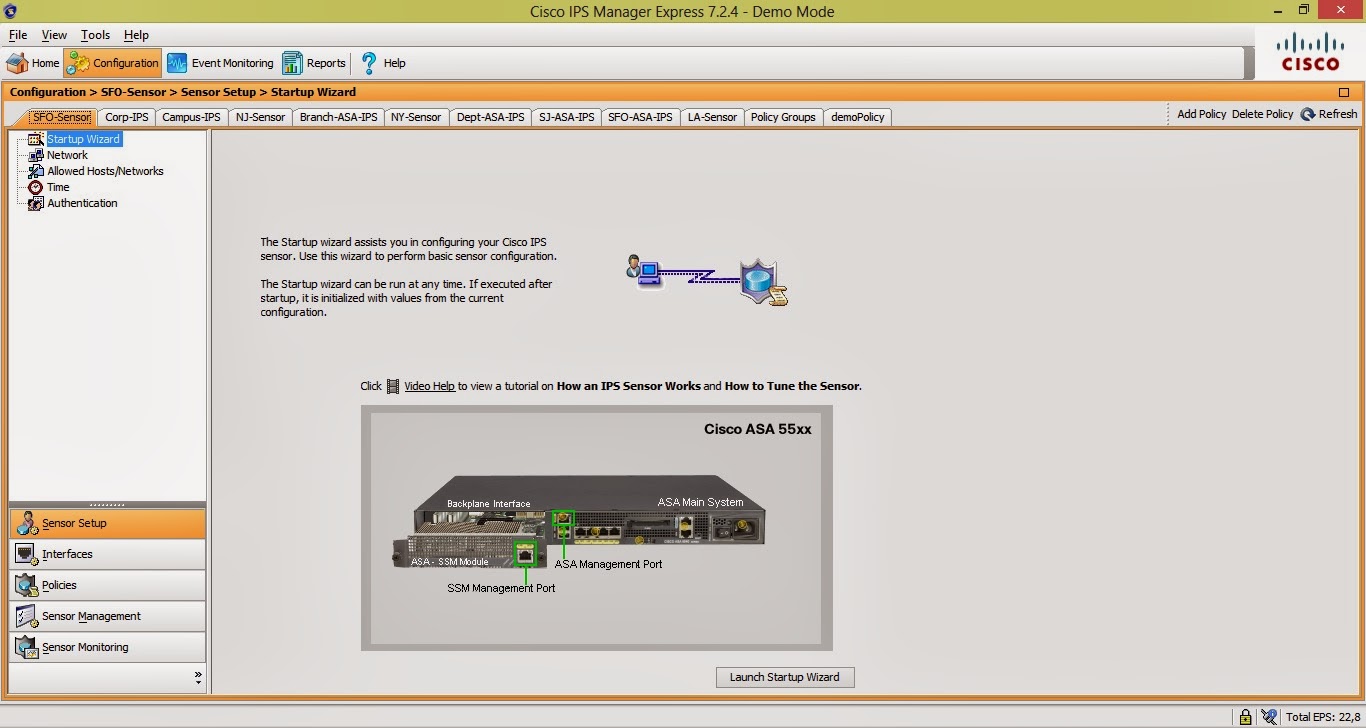The image size is (1366, 728).
Task: Click the Launch Startup Wizard button
Action: click(785, 677)
